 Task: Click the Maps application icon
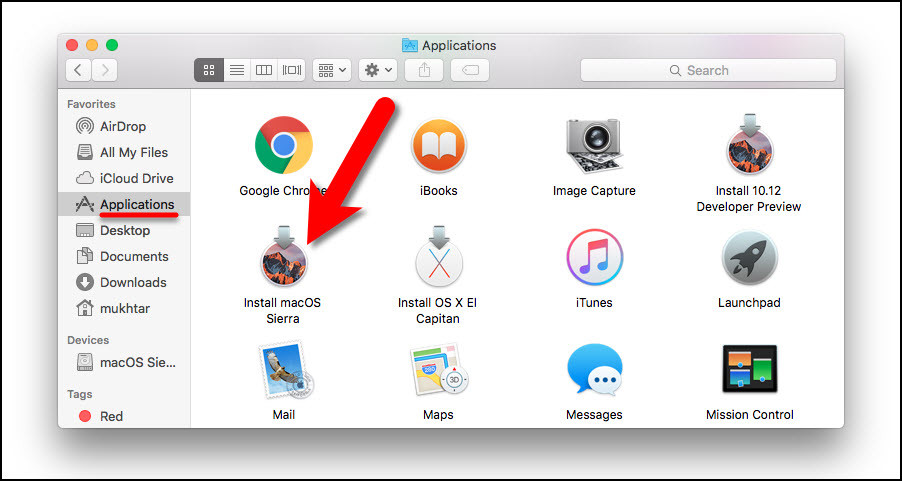click(438, 370)
